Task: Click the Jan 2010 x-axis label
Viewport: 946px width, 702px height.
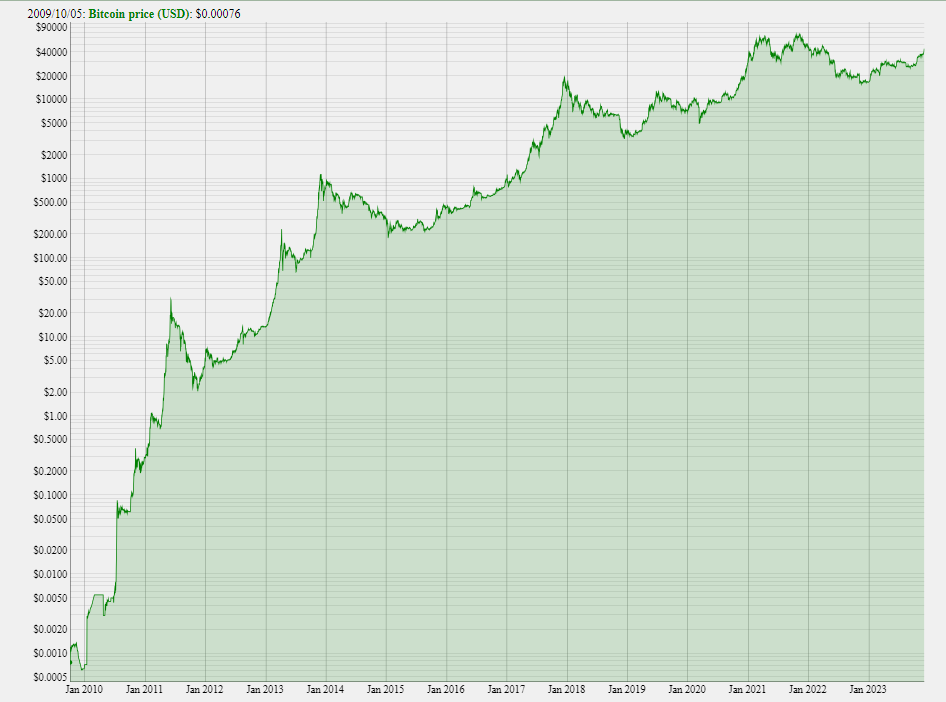Action: pyautogui.click(x=84, y=689)
